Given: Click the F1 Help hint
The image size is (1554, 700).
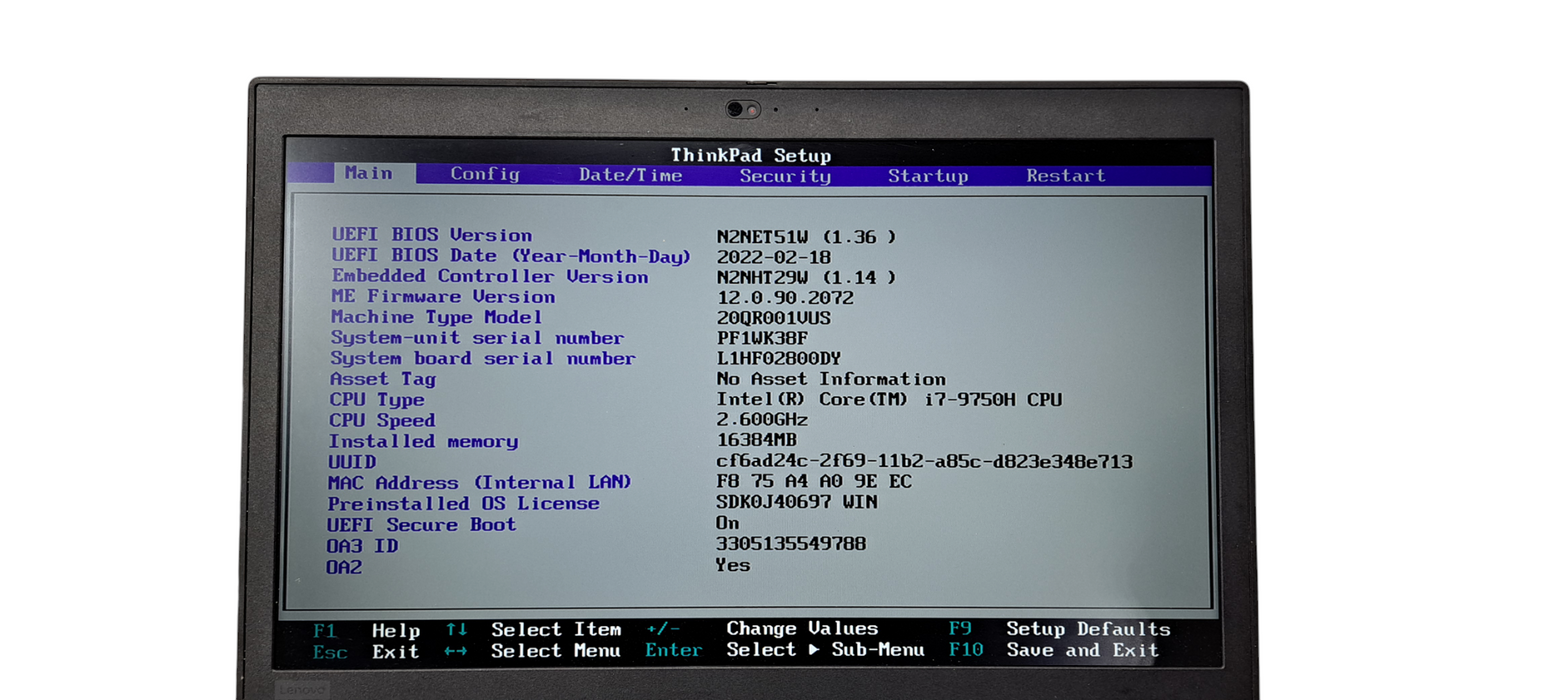Looking at the screenshot, I should point(367,631).
